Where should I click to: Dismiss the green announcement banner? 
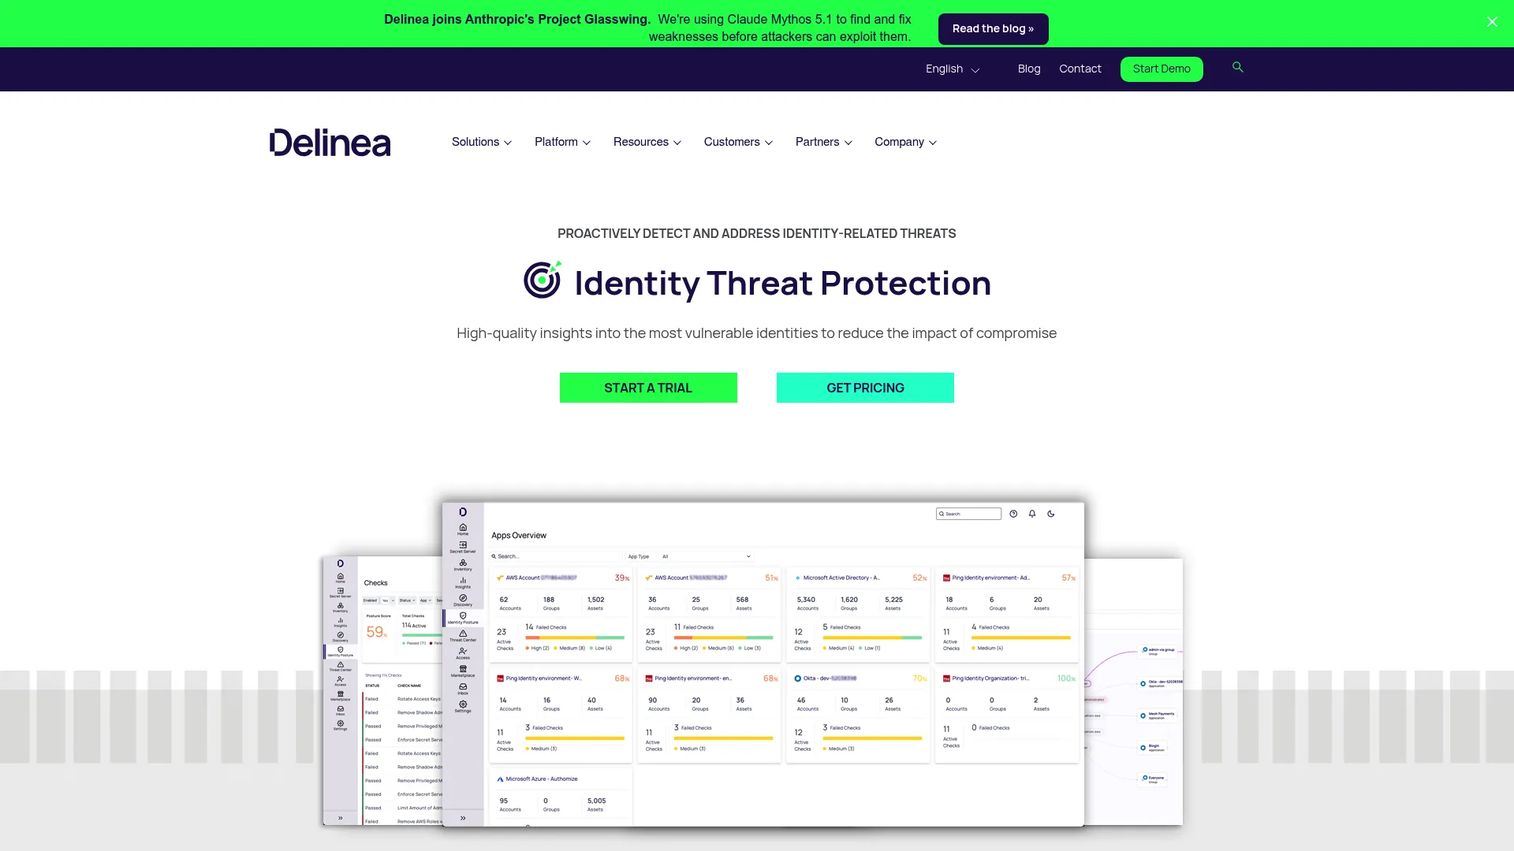(x=1491, y=22)
